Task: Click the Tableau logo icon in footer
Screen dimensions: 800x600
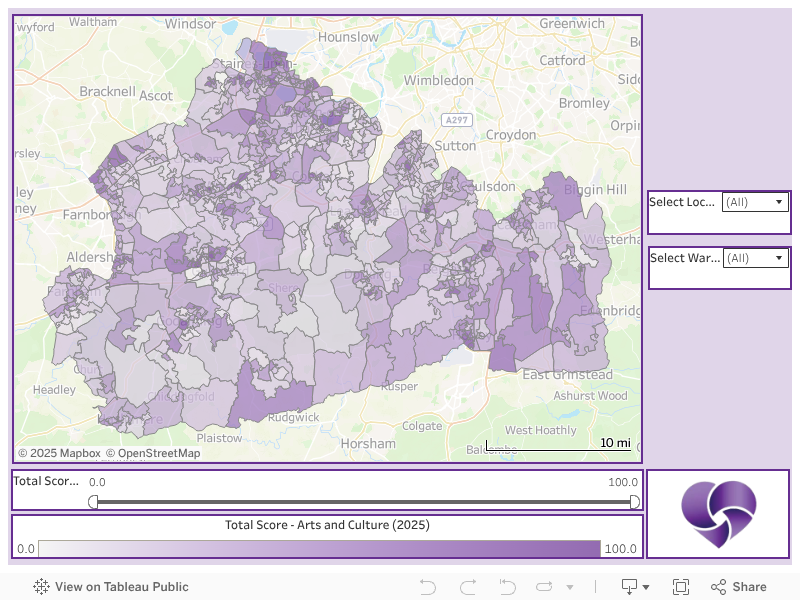Action: pos(41,587)
